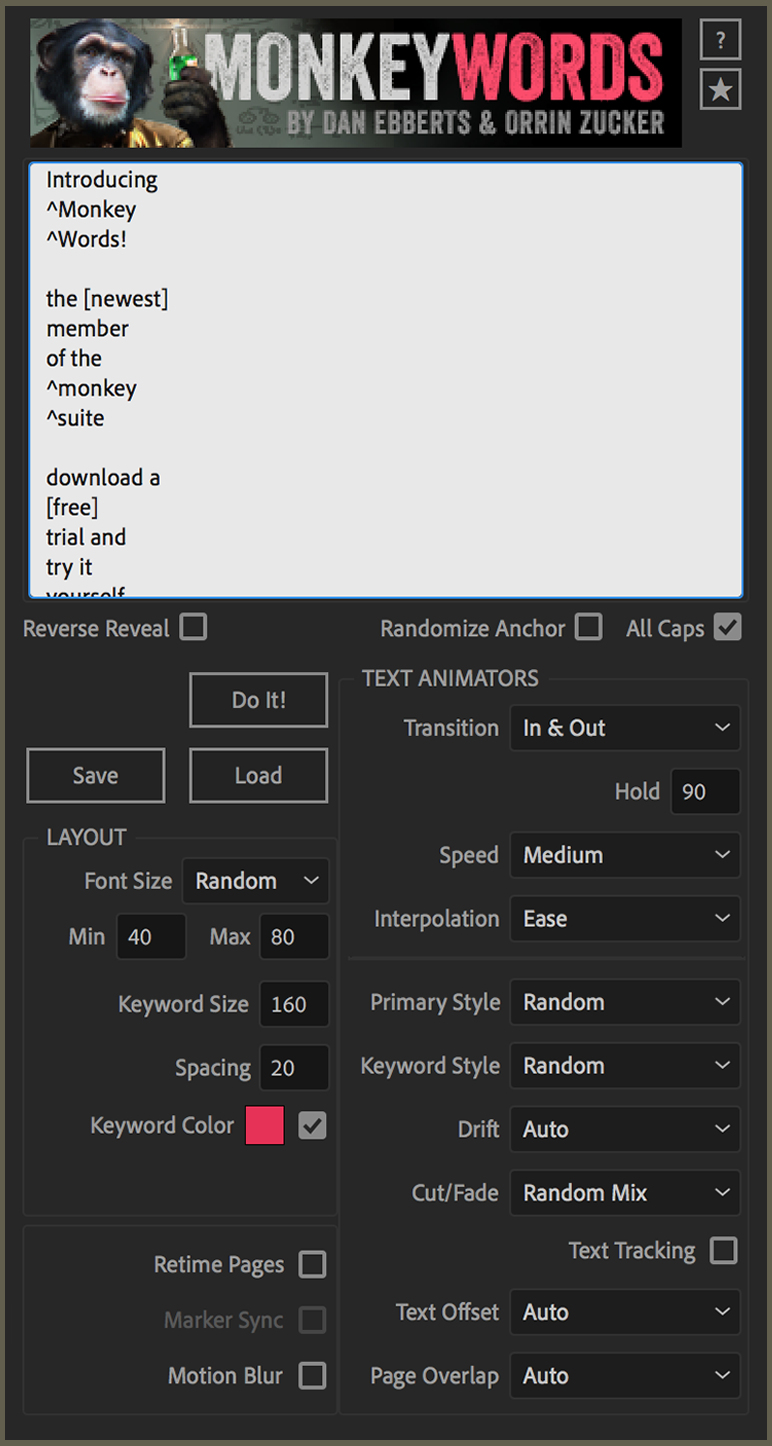This screenshot has height=1446, width=772.
Task: Click 'the [newest]' line in text area
Action: (x=107, y=299)
